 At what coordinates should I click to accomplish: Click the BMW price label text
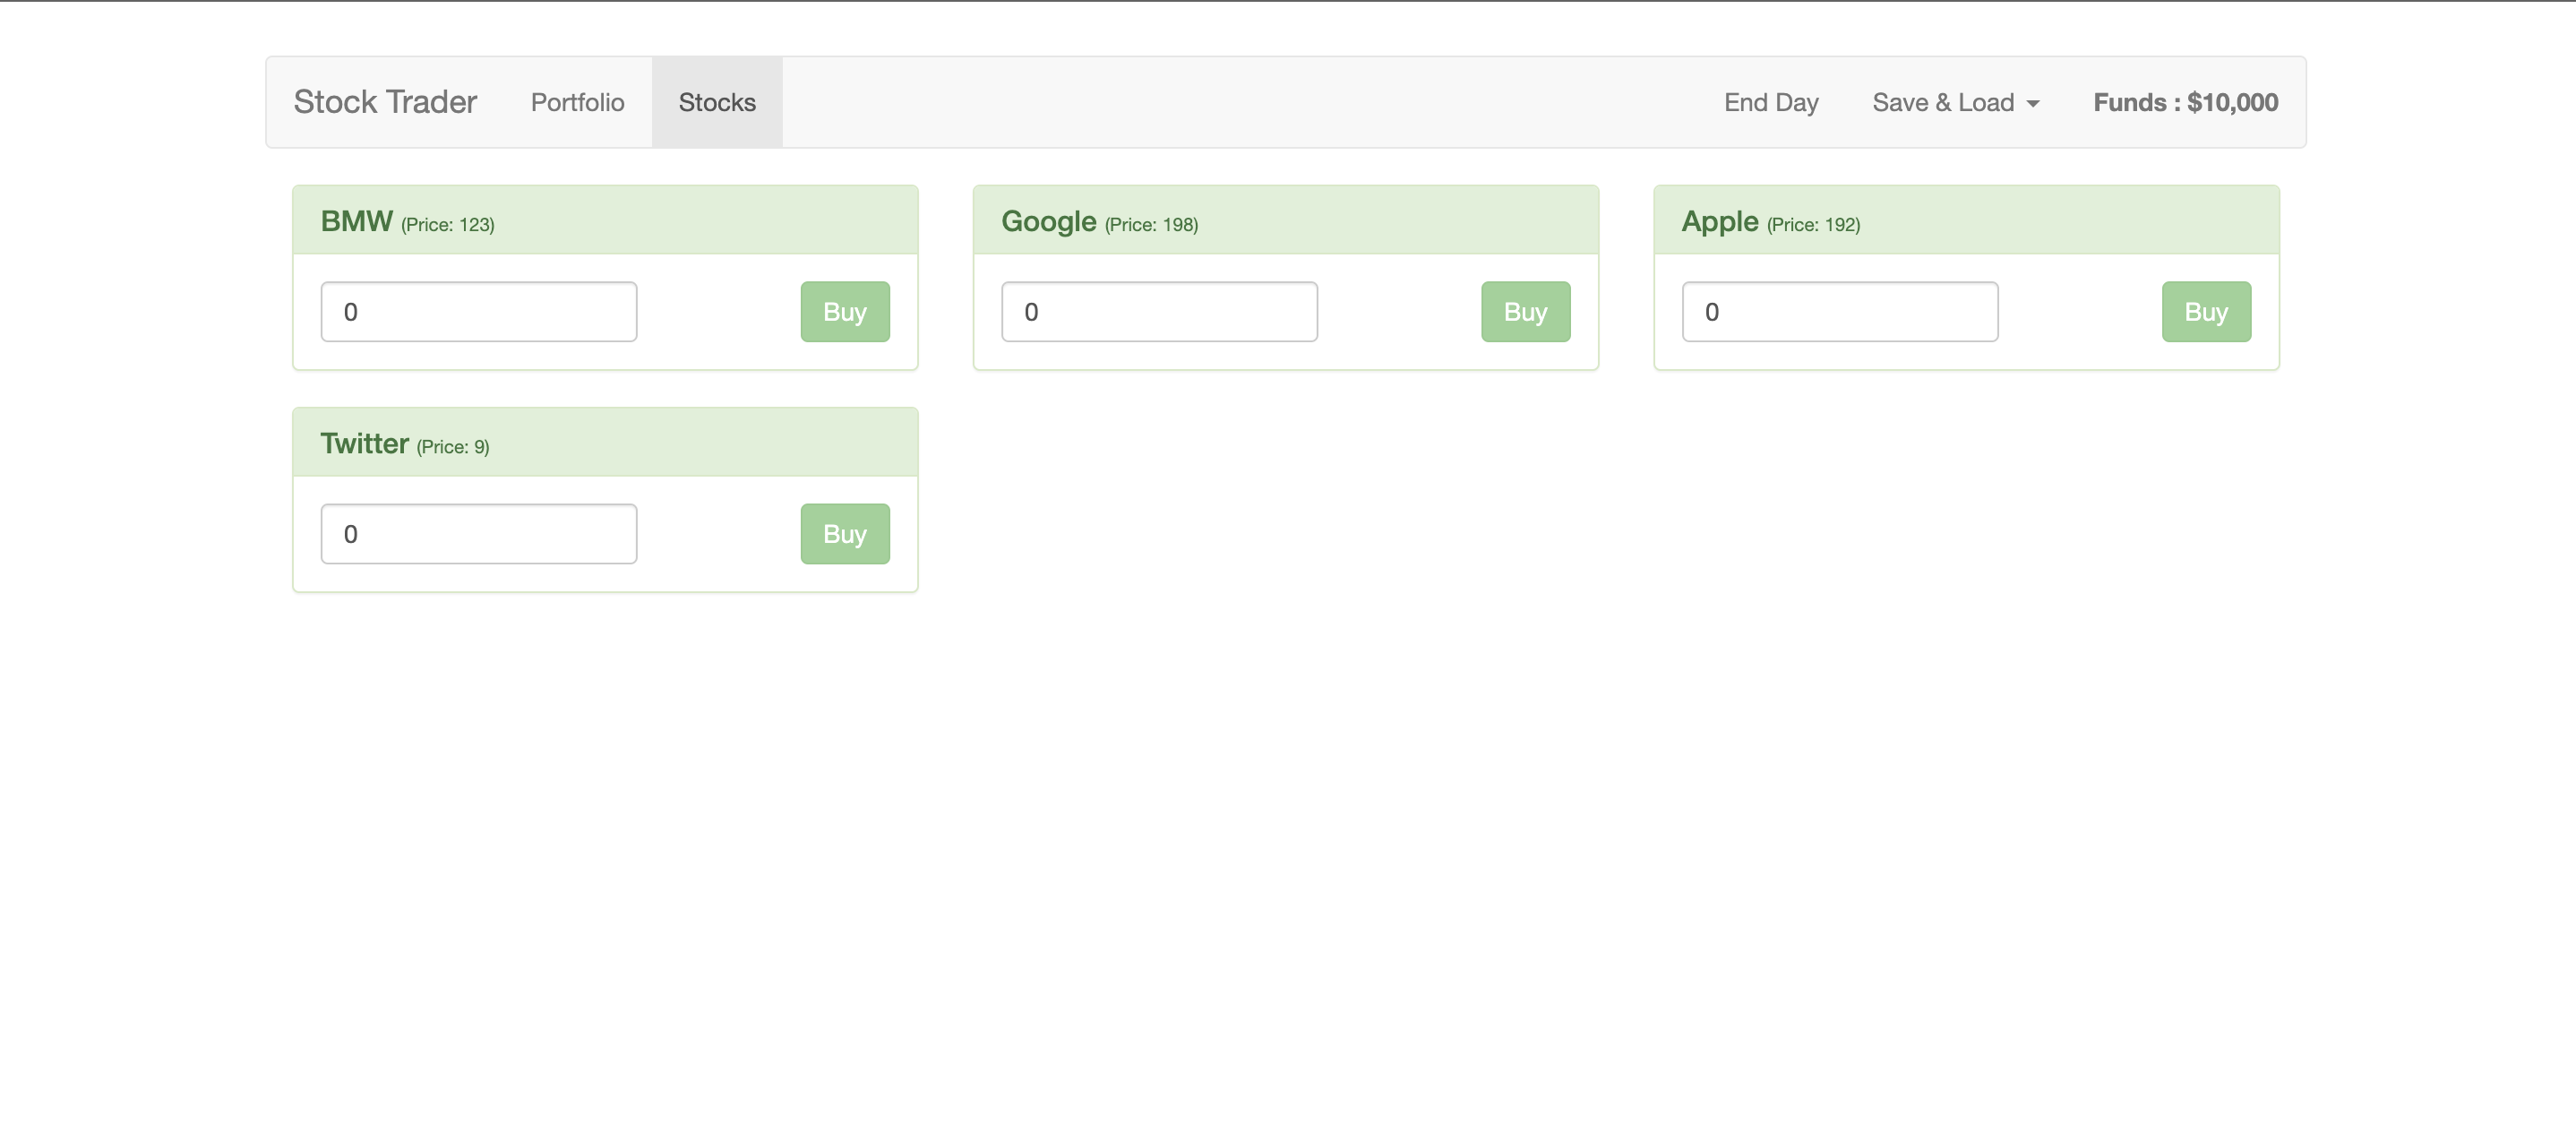coord(447,225)
